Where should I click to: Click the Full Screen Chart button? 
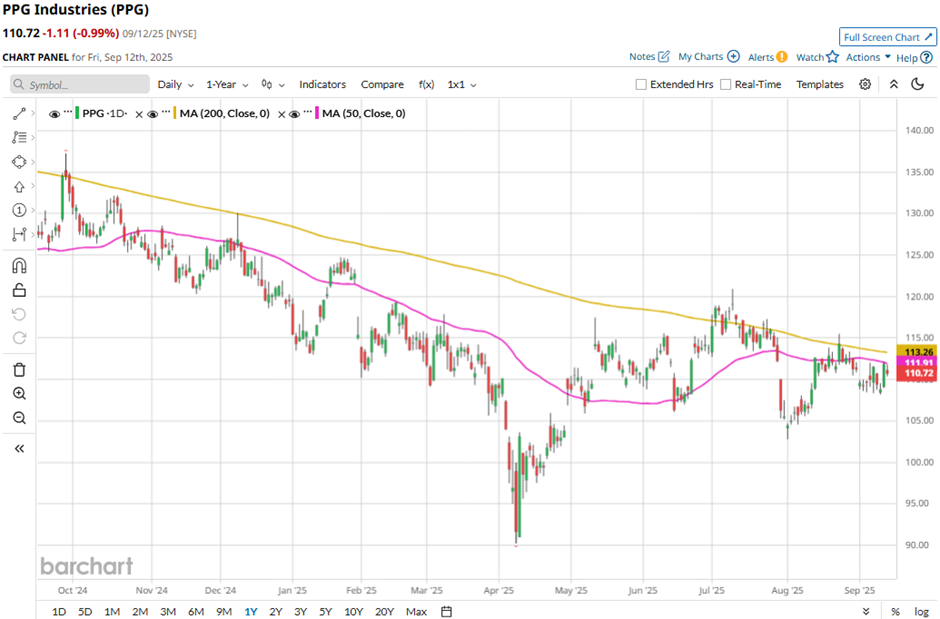887,37
